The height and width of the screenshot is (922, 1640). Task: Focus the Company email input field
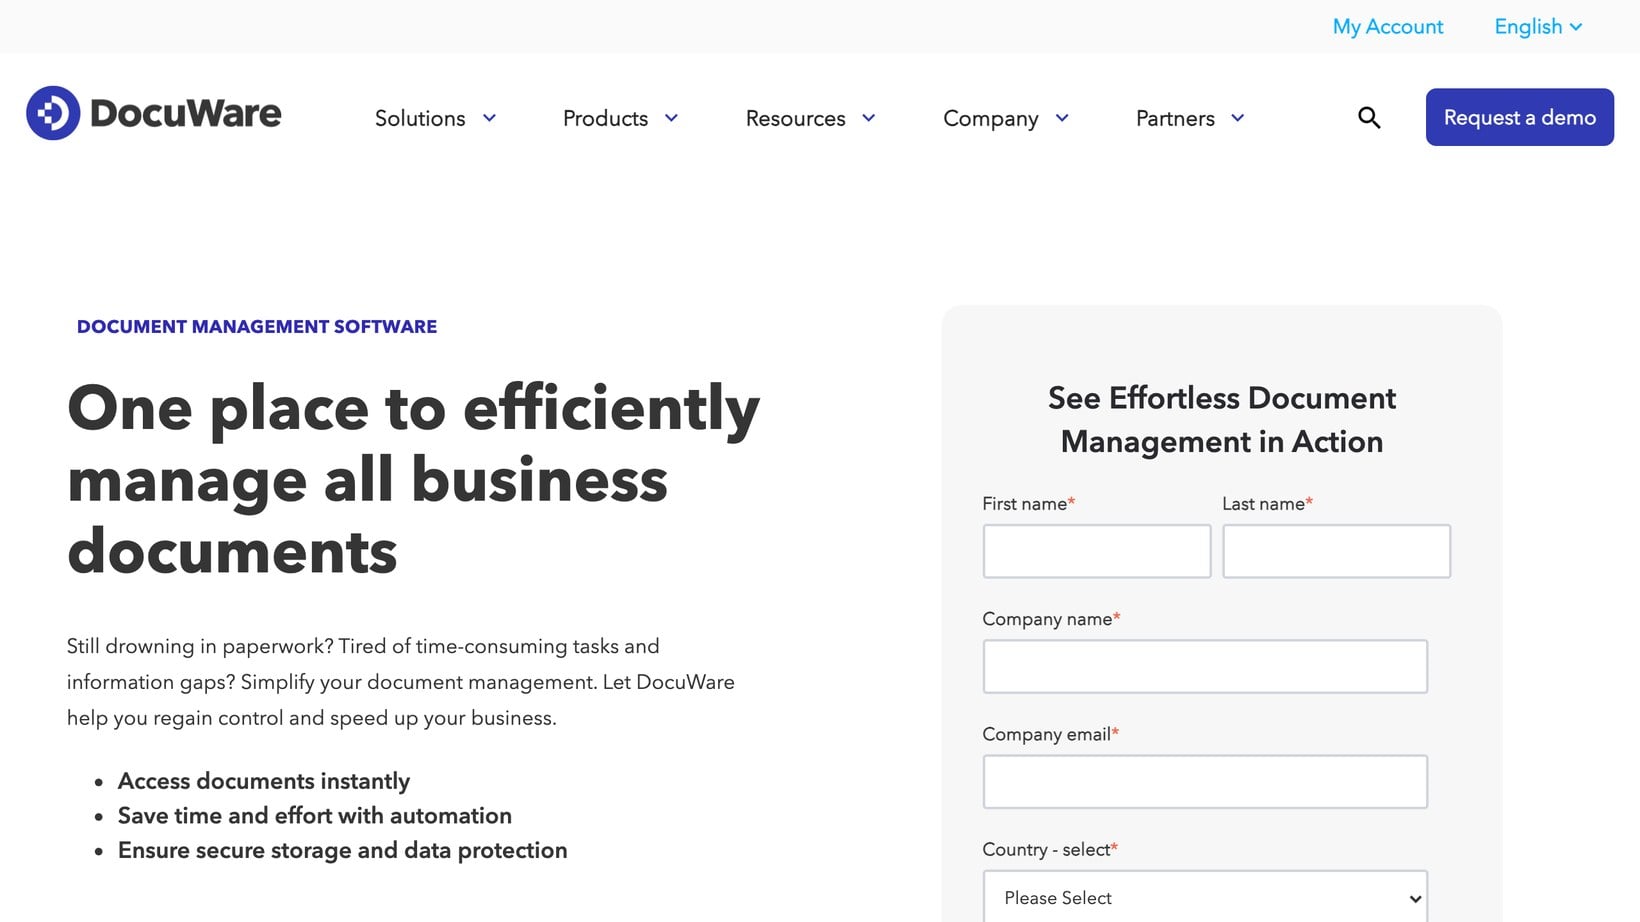pos(1205,781)
